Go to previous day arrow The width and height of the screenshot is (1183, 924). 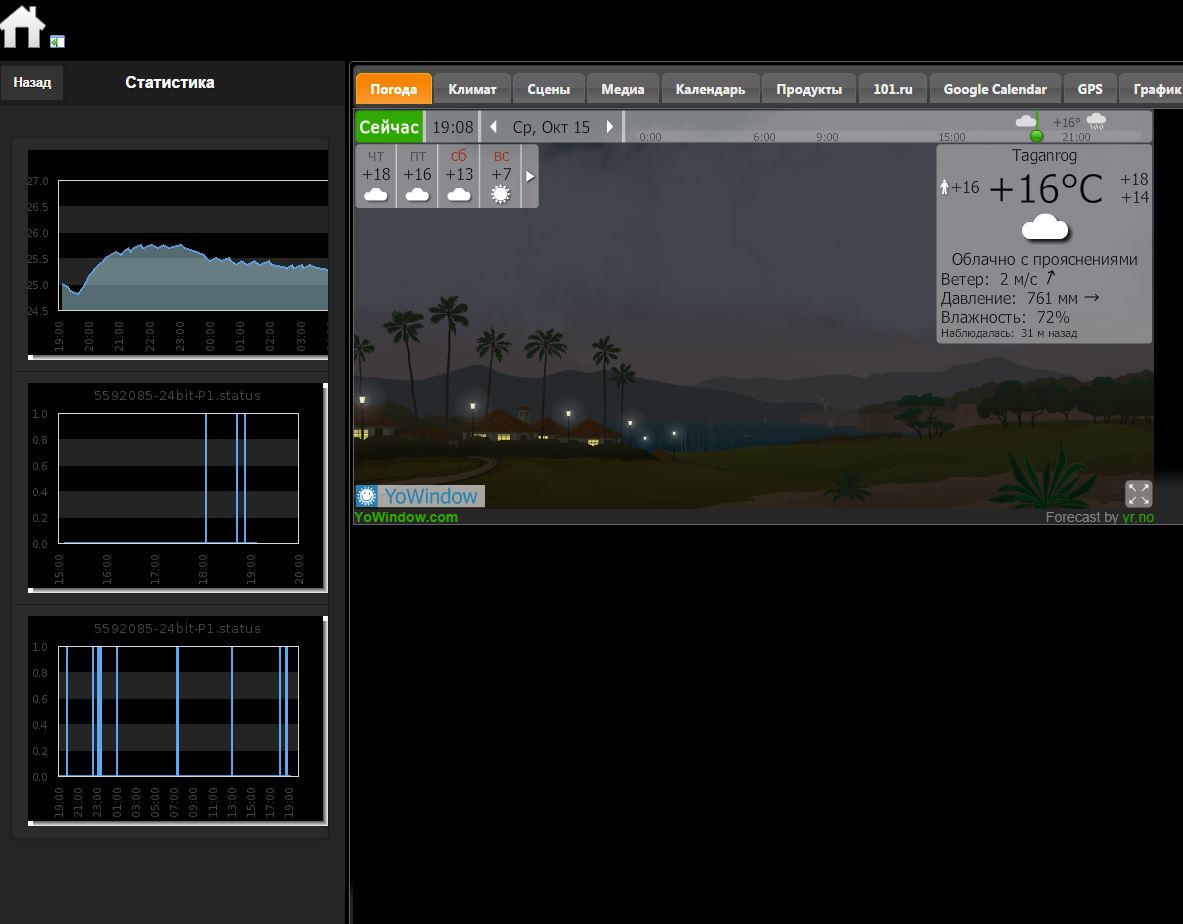(x=493, y=127)
